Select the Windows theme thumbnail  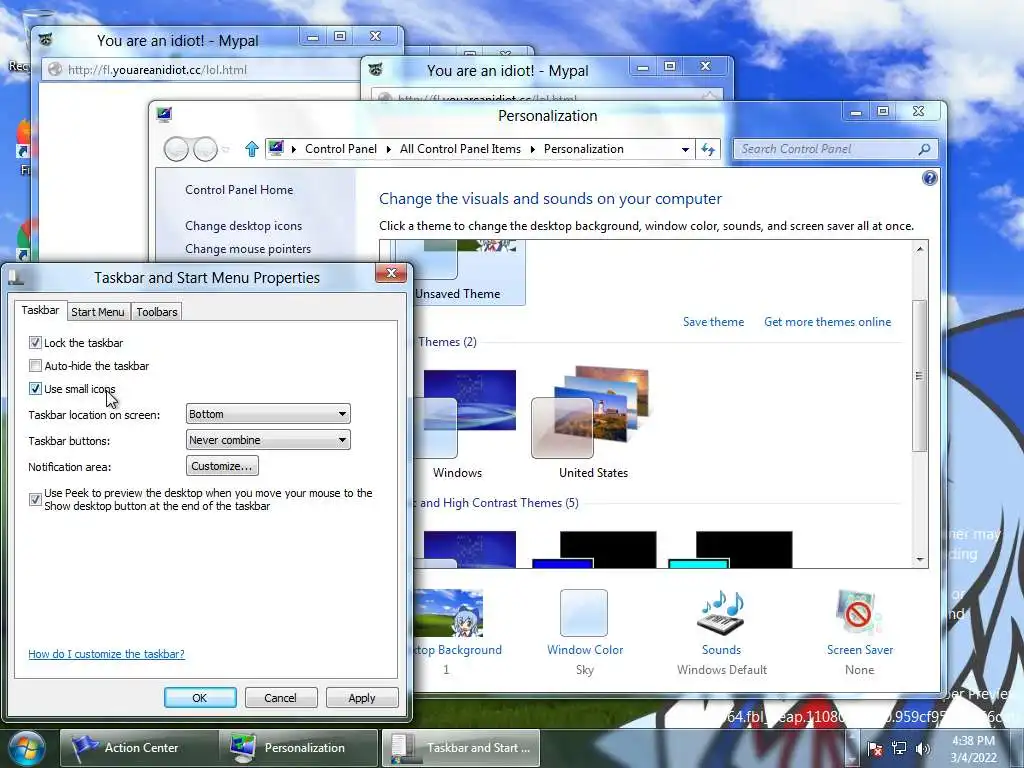(466, 415)
